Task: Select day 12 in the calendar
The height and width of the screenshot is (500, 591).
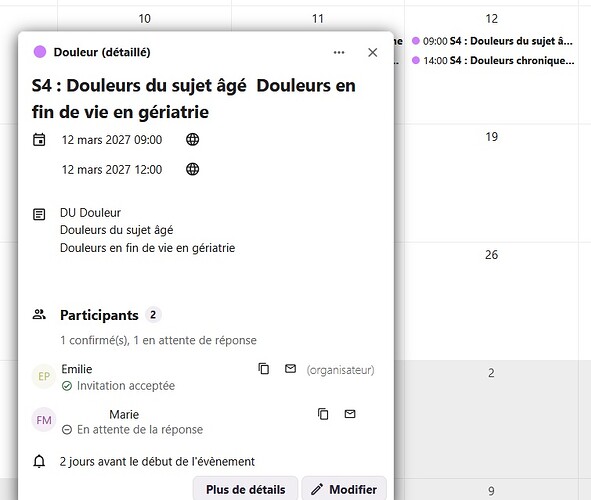Action: click(491, 18)
